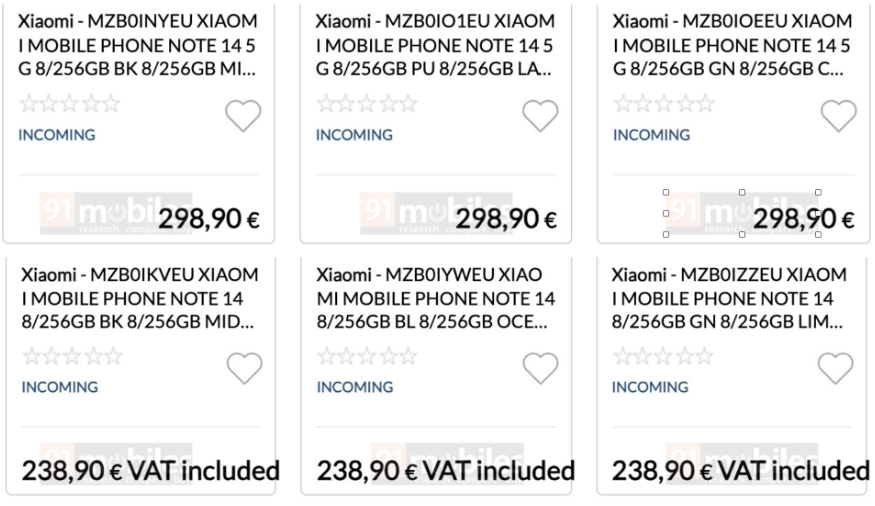
Task: Click the selected watermark box on MZB0IOEEU card
Action: coord(741,213)
